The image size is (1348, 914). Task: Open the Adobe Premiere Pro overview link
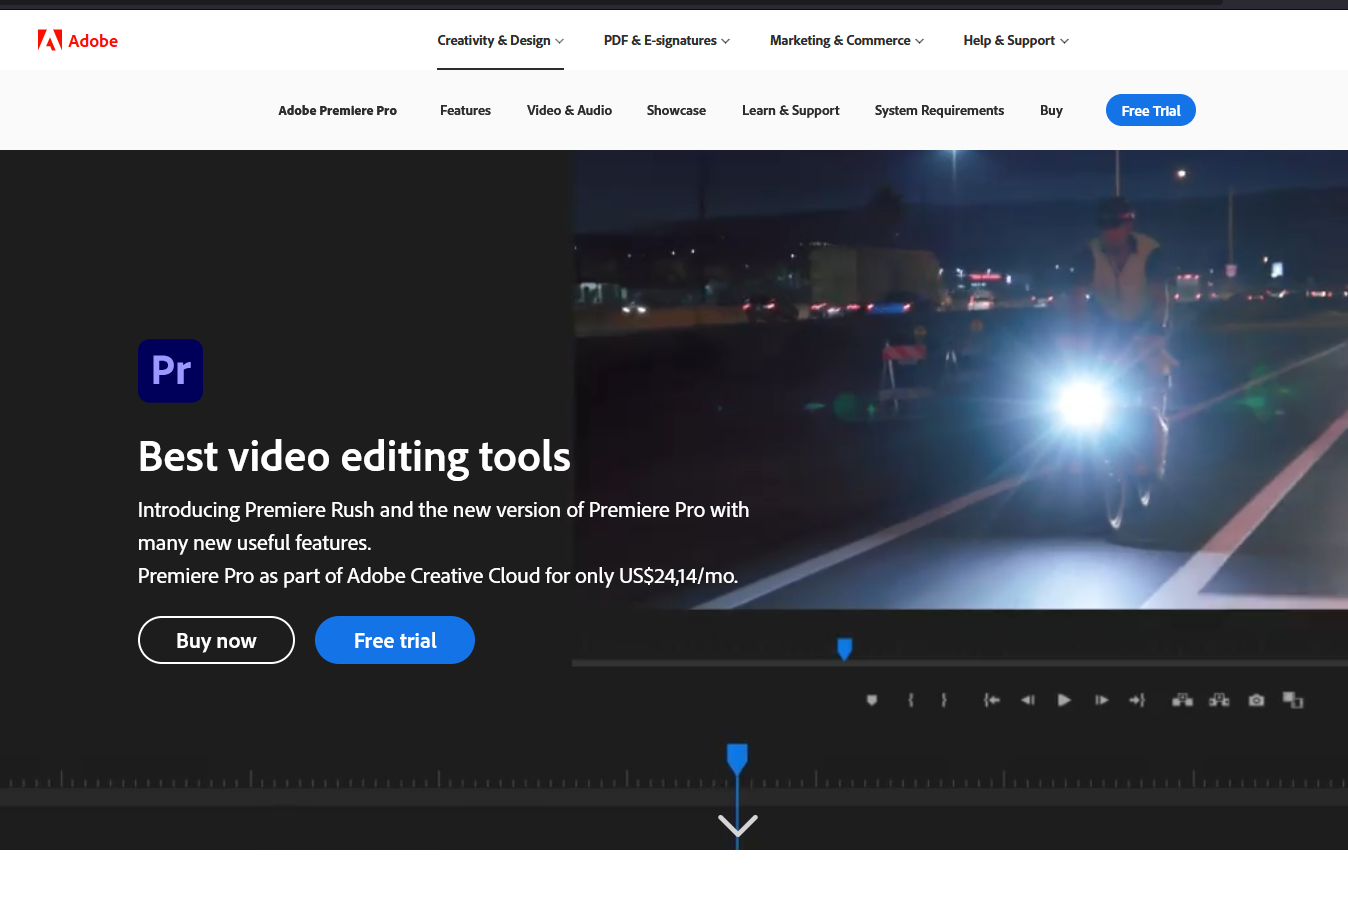[x=338, y=111]
